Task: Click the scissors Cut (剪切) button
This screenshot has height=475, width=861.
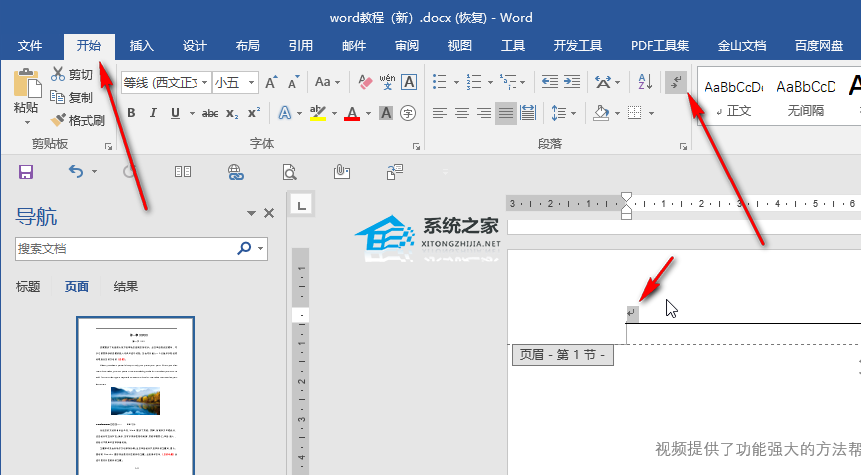Action: tap(71, 74)
